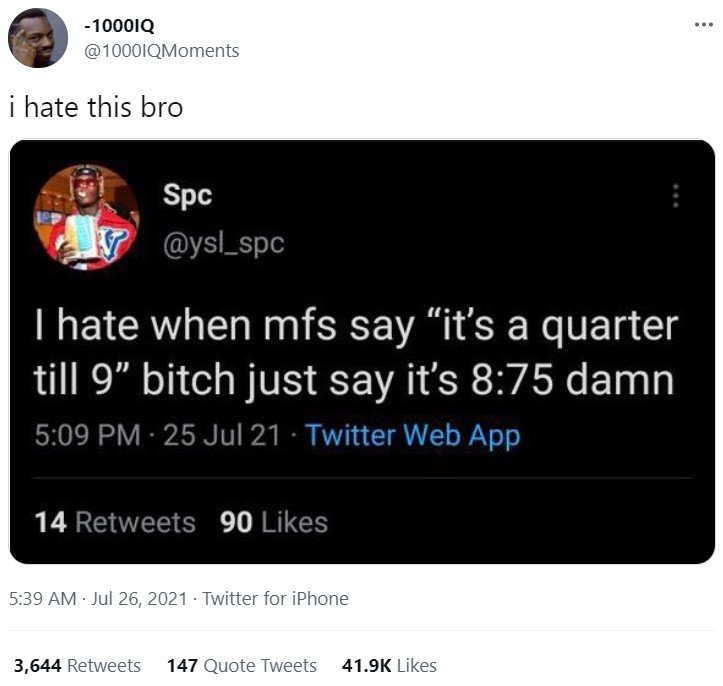View the 90 Likes in quoted tweet
Image resolution: width=723 pixels, height=686 pixels.
click(274, 522)
